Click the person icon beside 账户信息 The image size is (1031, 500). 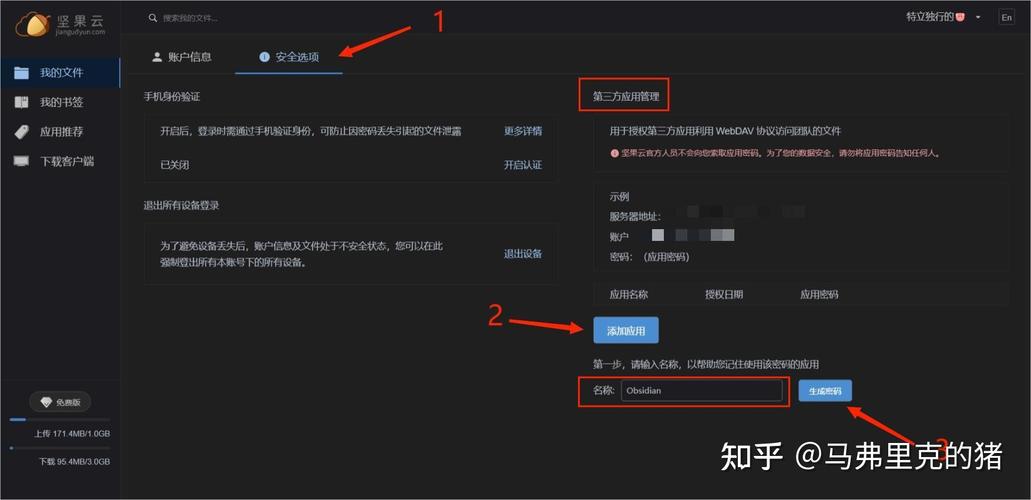157,57
